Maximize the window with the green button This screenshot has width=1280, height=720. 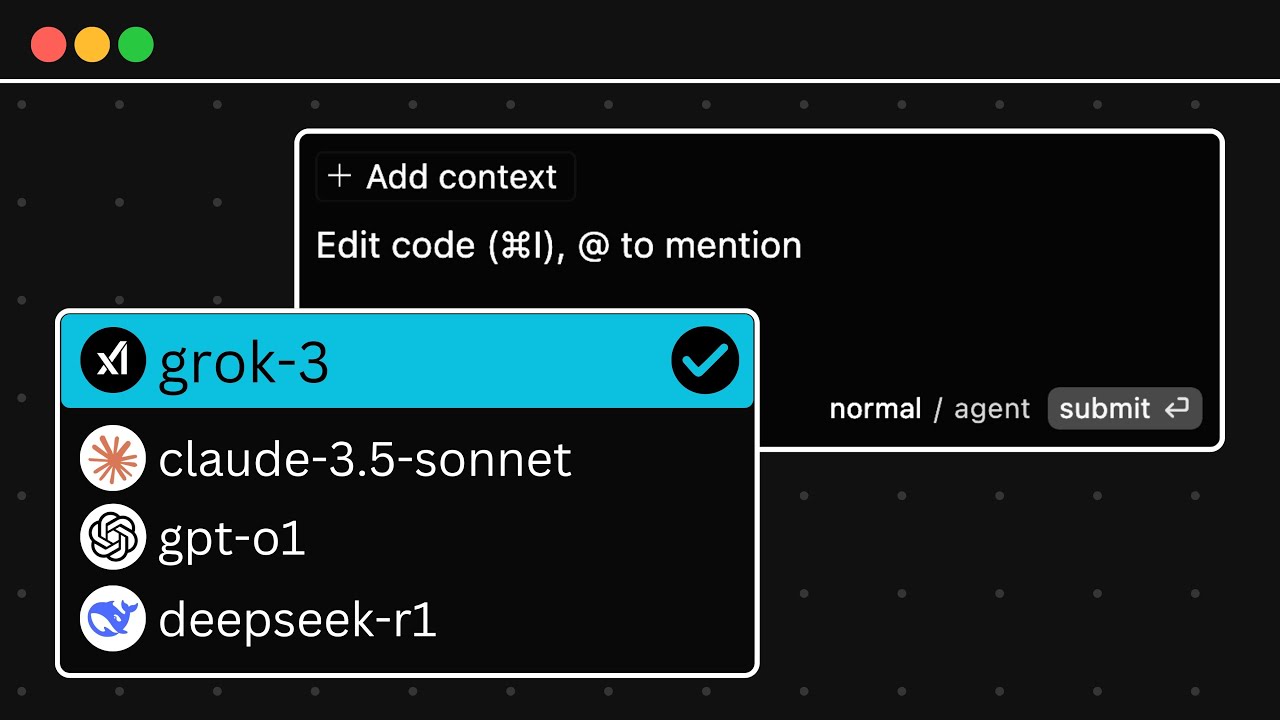(136, 45)
